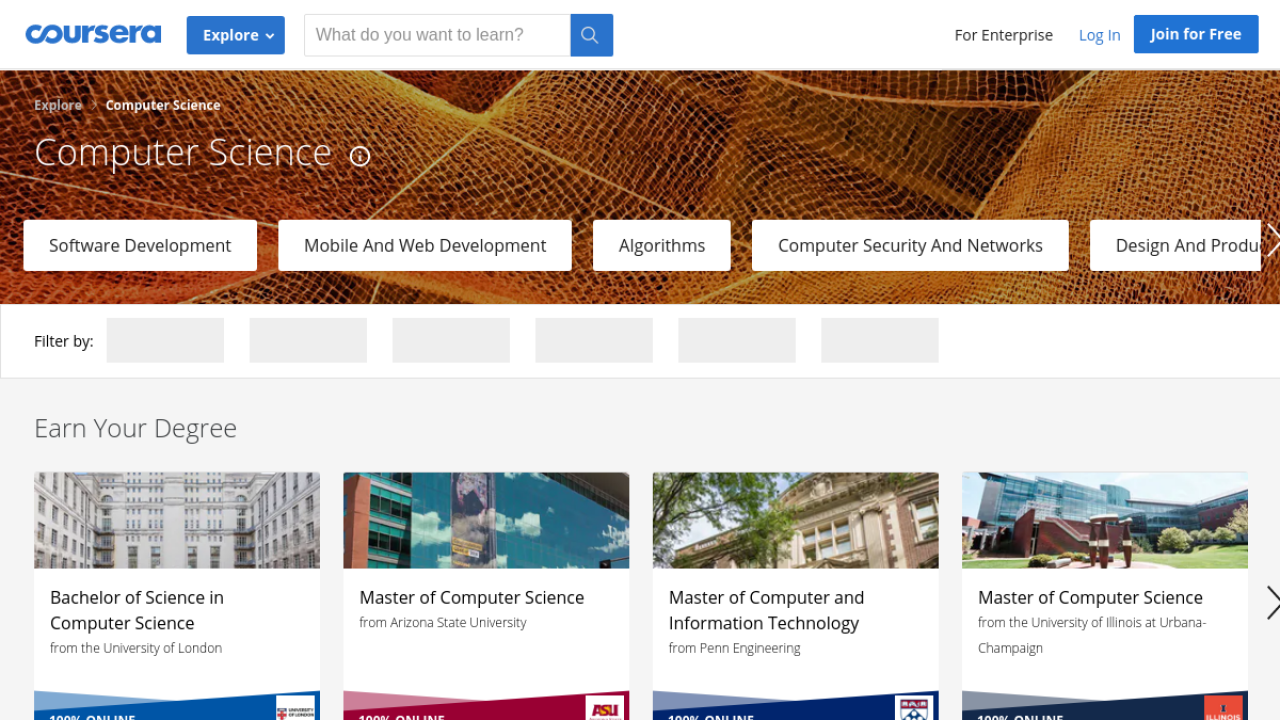Open Arizona State's Master of Computer Science title

472,597
